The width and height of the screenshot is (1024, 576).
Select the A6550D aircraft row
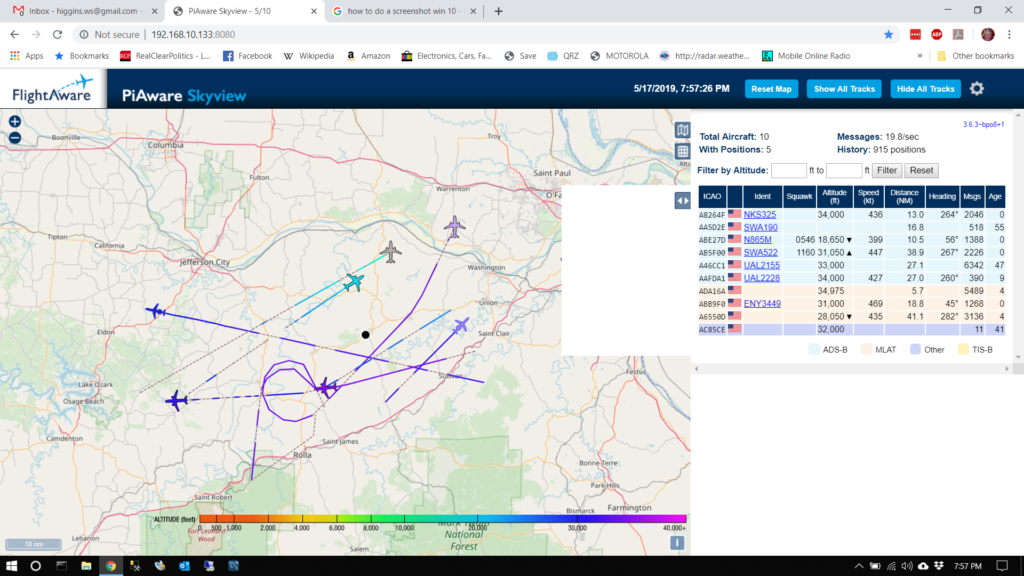pos(852,316)
